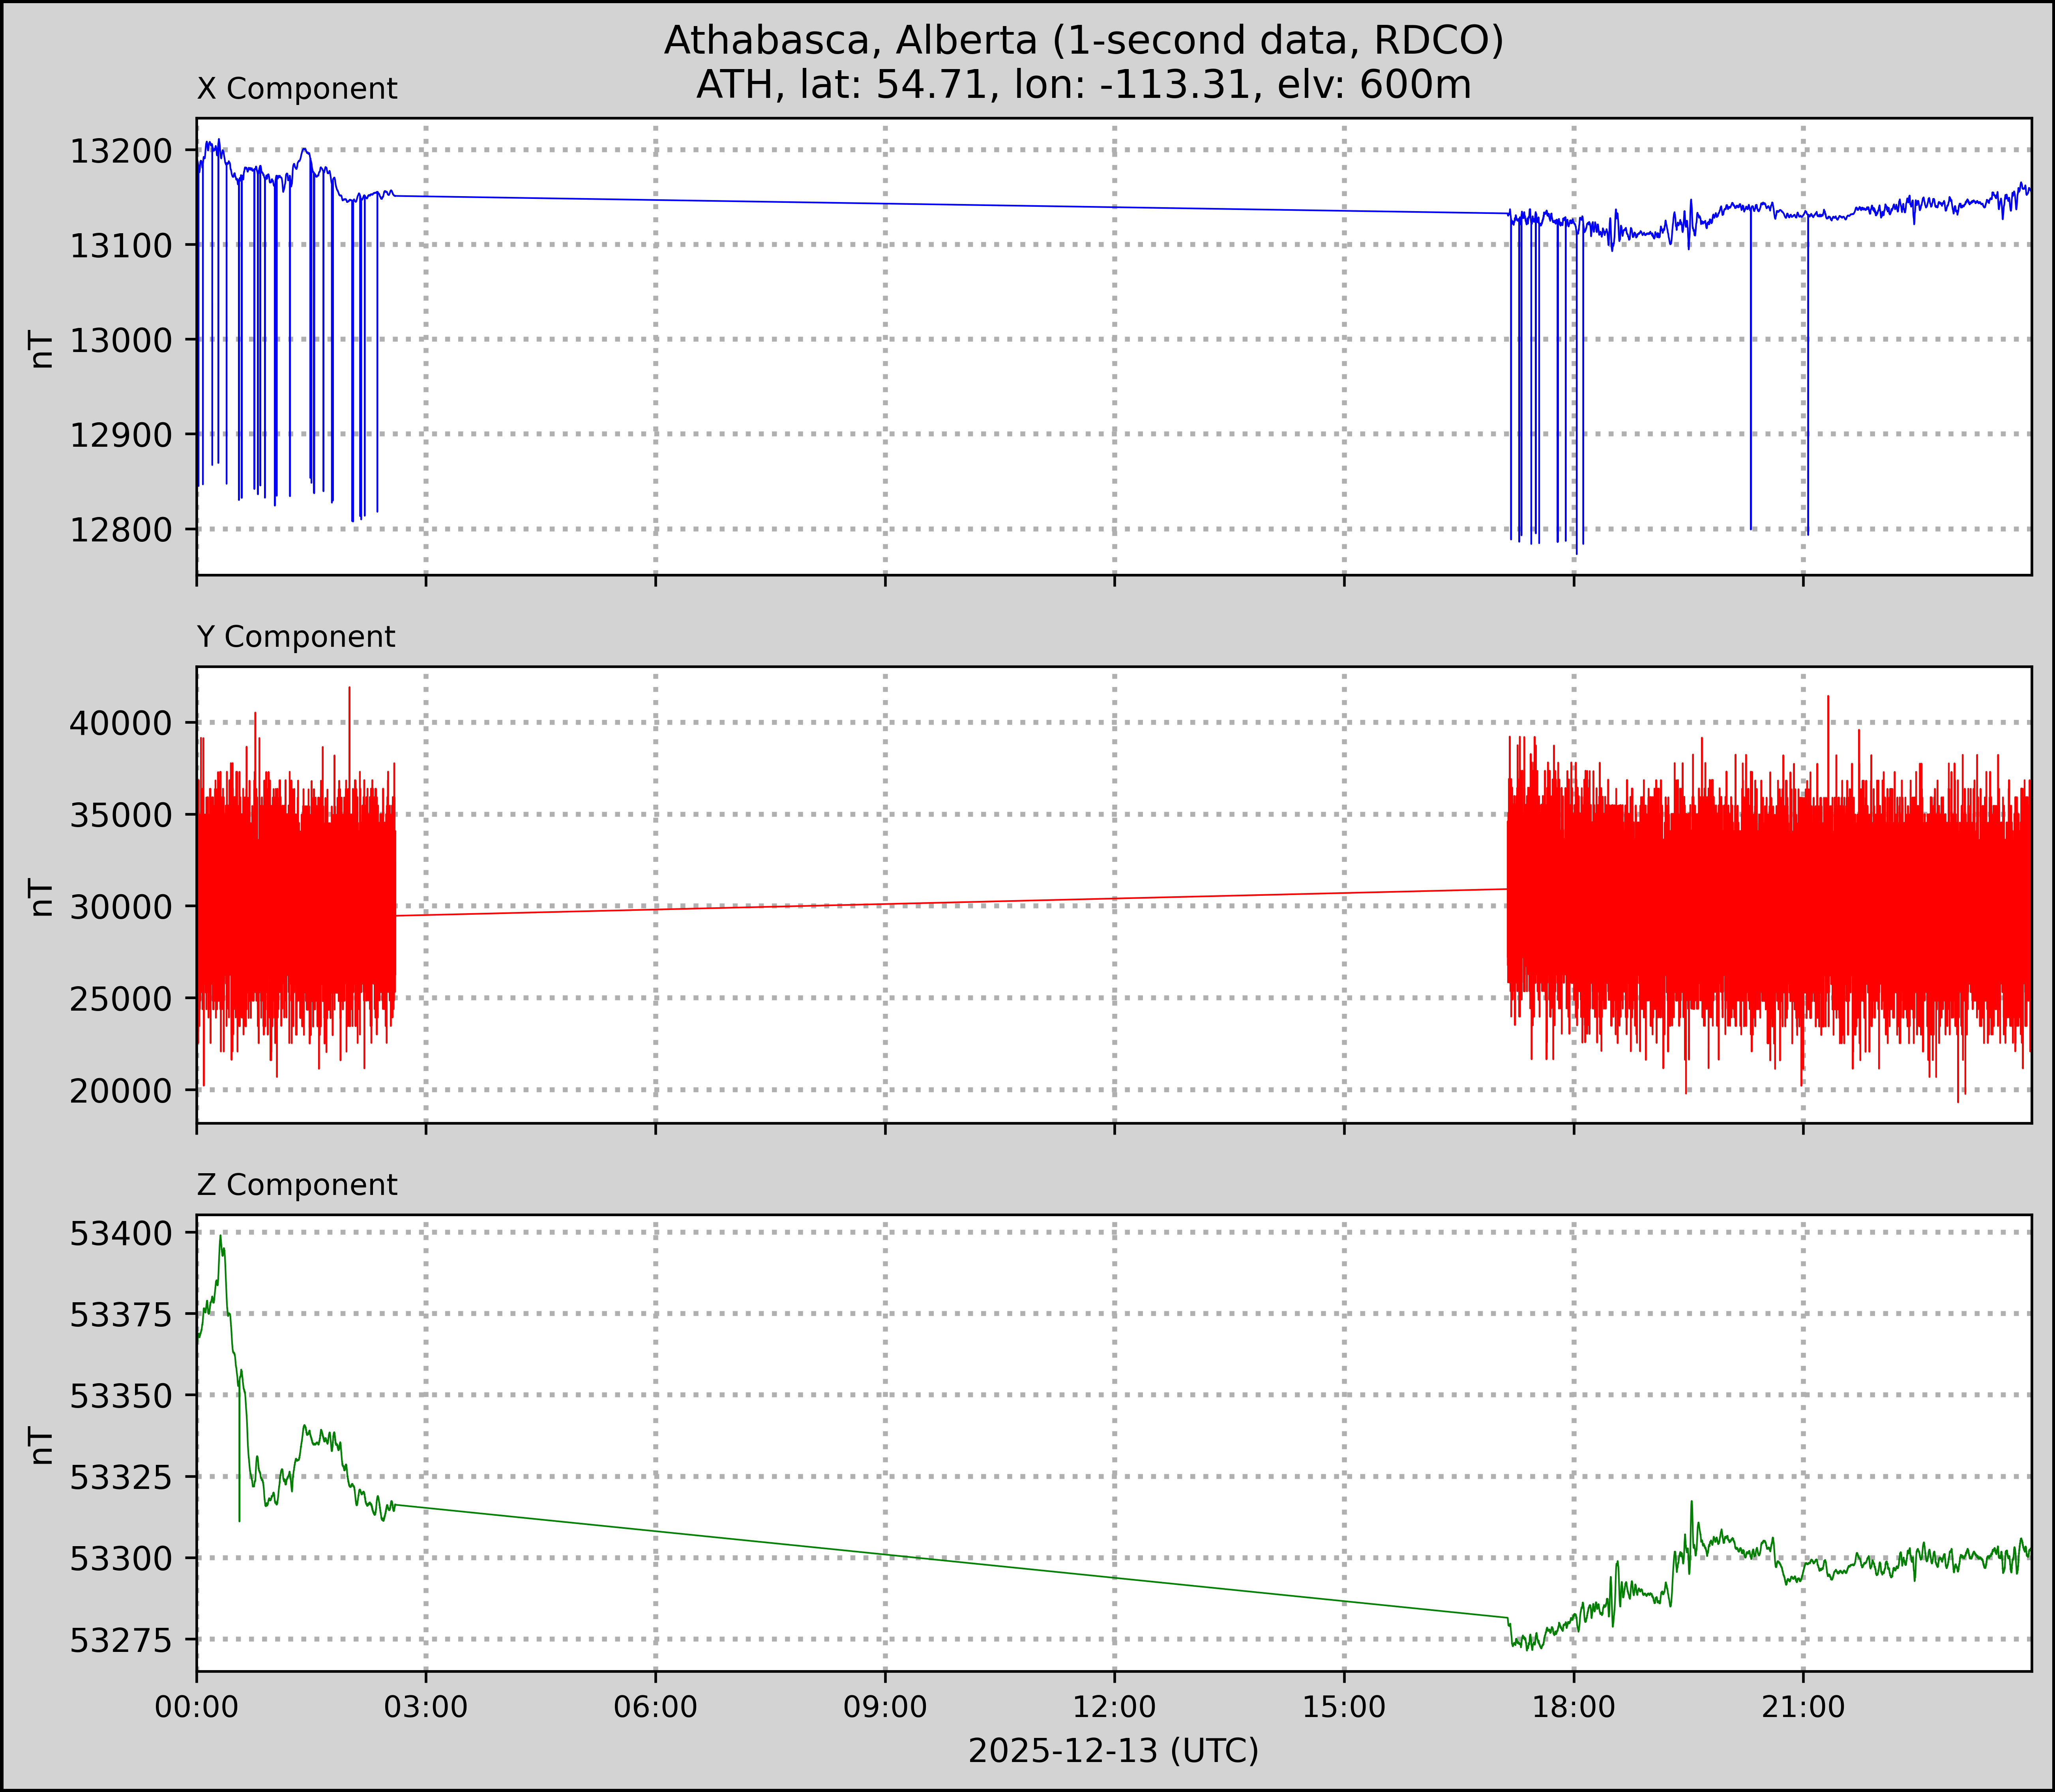Click the 53275 tick label in Z plot
The width and height of the screenshot is (2055, 1792).
pyautogui.click(x=120, y=1640)
